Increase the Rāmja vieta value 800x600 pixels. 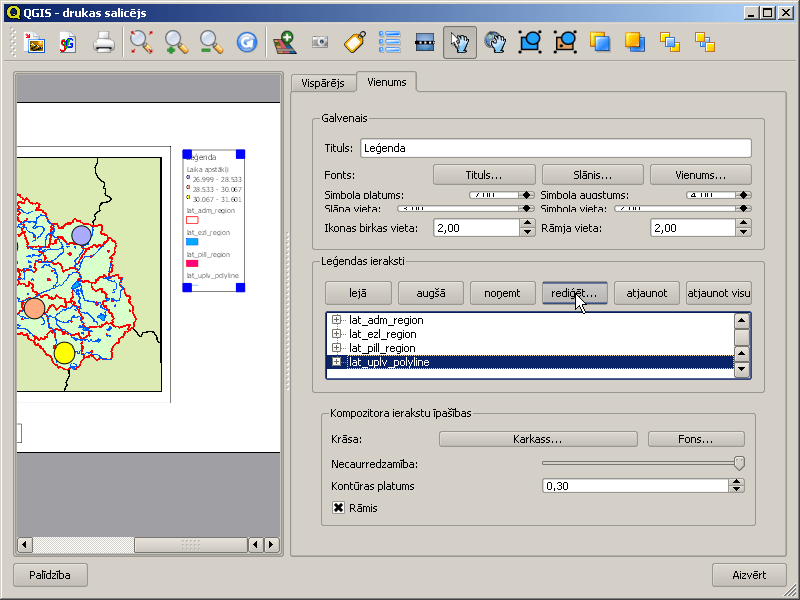pyautogui.click(x=744, y=223)
